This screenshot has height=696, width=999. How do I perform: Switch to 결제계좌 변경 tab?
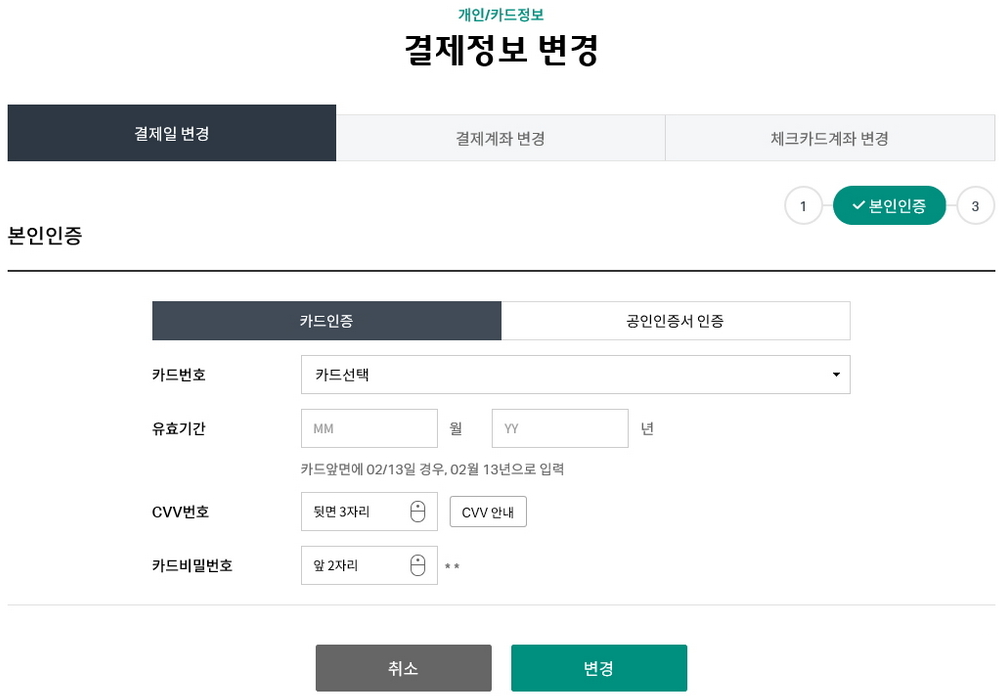(x=500, y=138)
